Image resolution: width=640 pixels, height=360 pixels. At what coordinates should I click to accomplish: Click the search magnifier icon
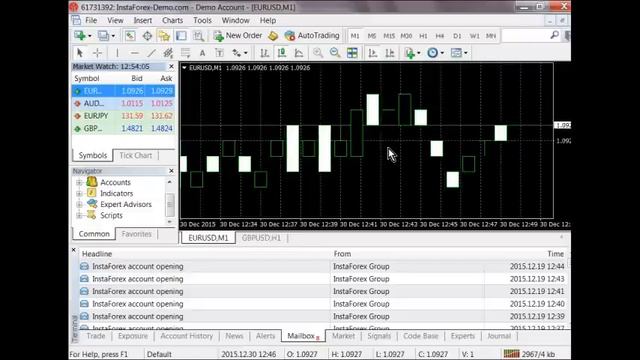(x=554, y=36)
